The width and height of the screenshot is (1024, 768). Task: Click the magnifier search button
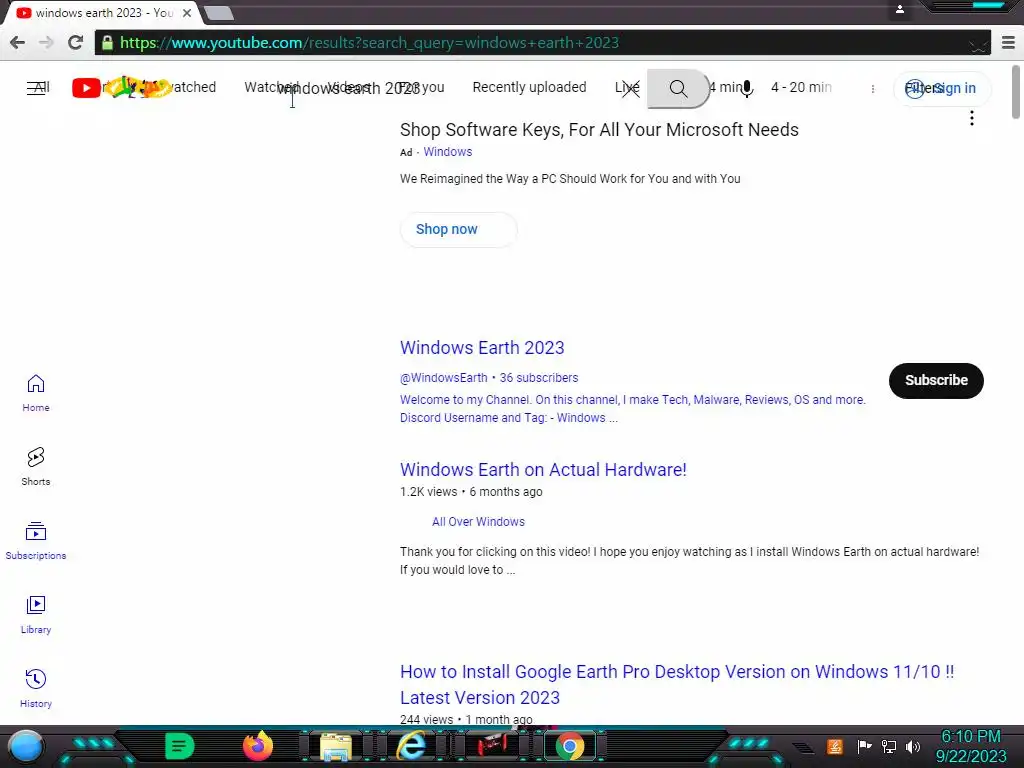click(678, 89)
